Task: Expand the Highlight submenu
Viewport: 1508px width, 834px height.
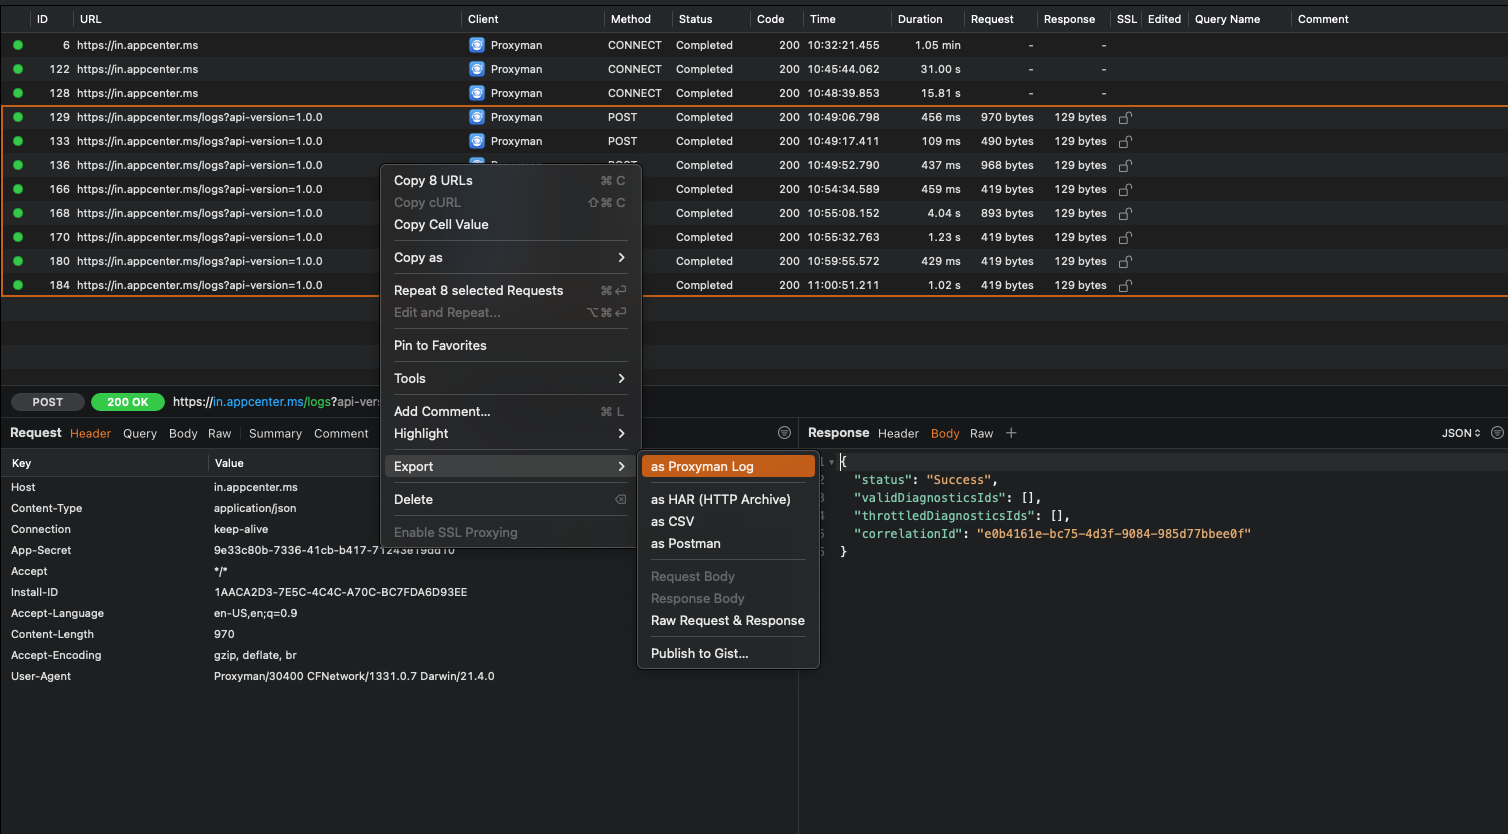Action: tap(510, 433)
